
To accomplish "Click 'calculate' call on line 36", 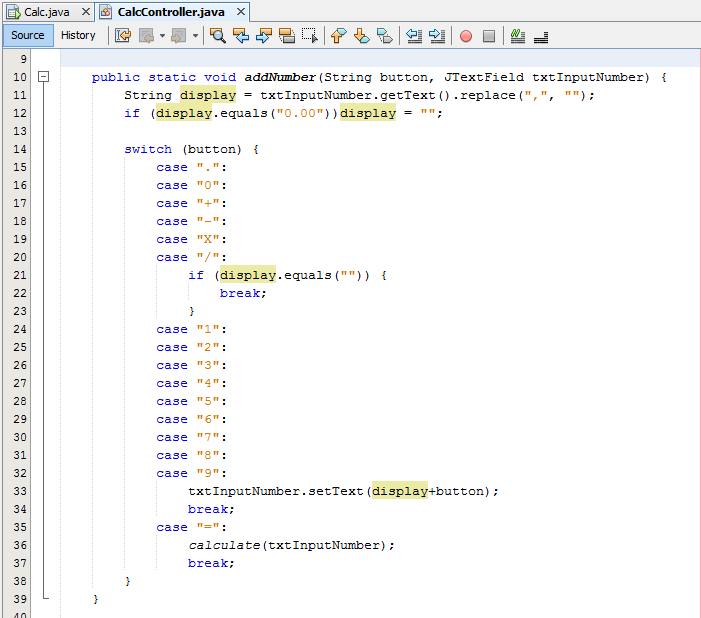I will 224,546.
